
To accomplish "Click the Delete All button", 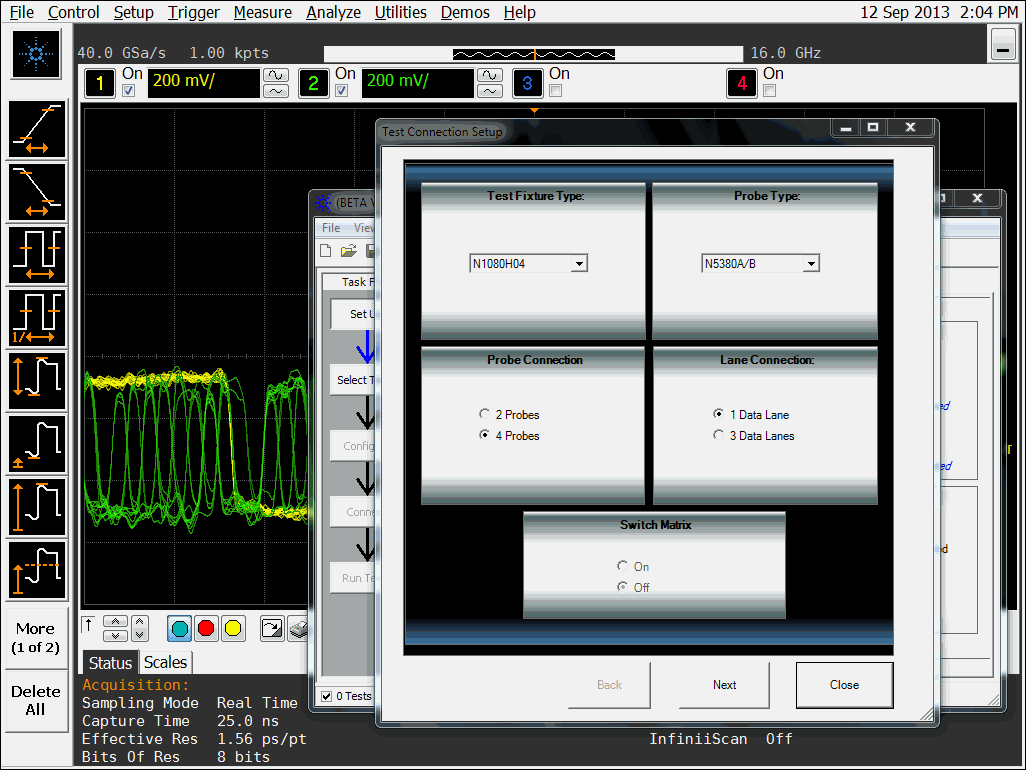I will click(x=35, y=700).
